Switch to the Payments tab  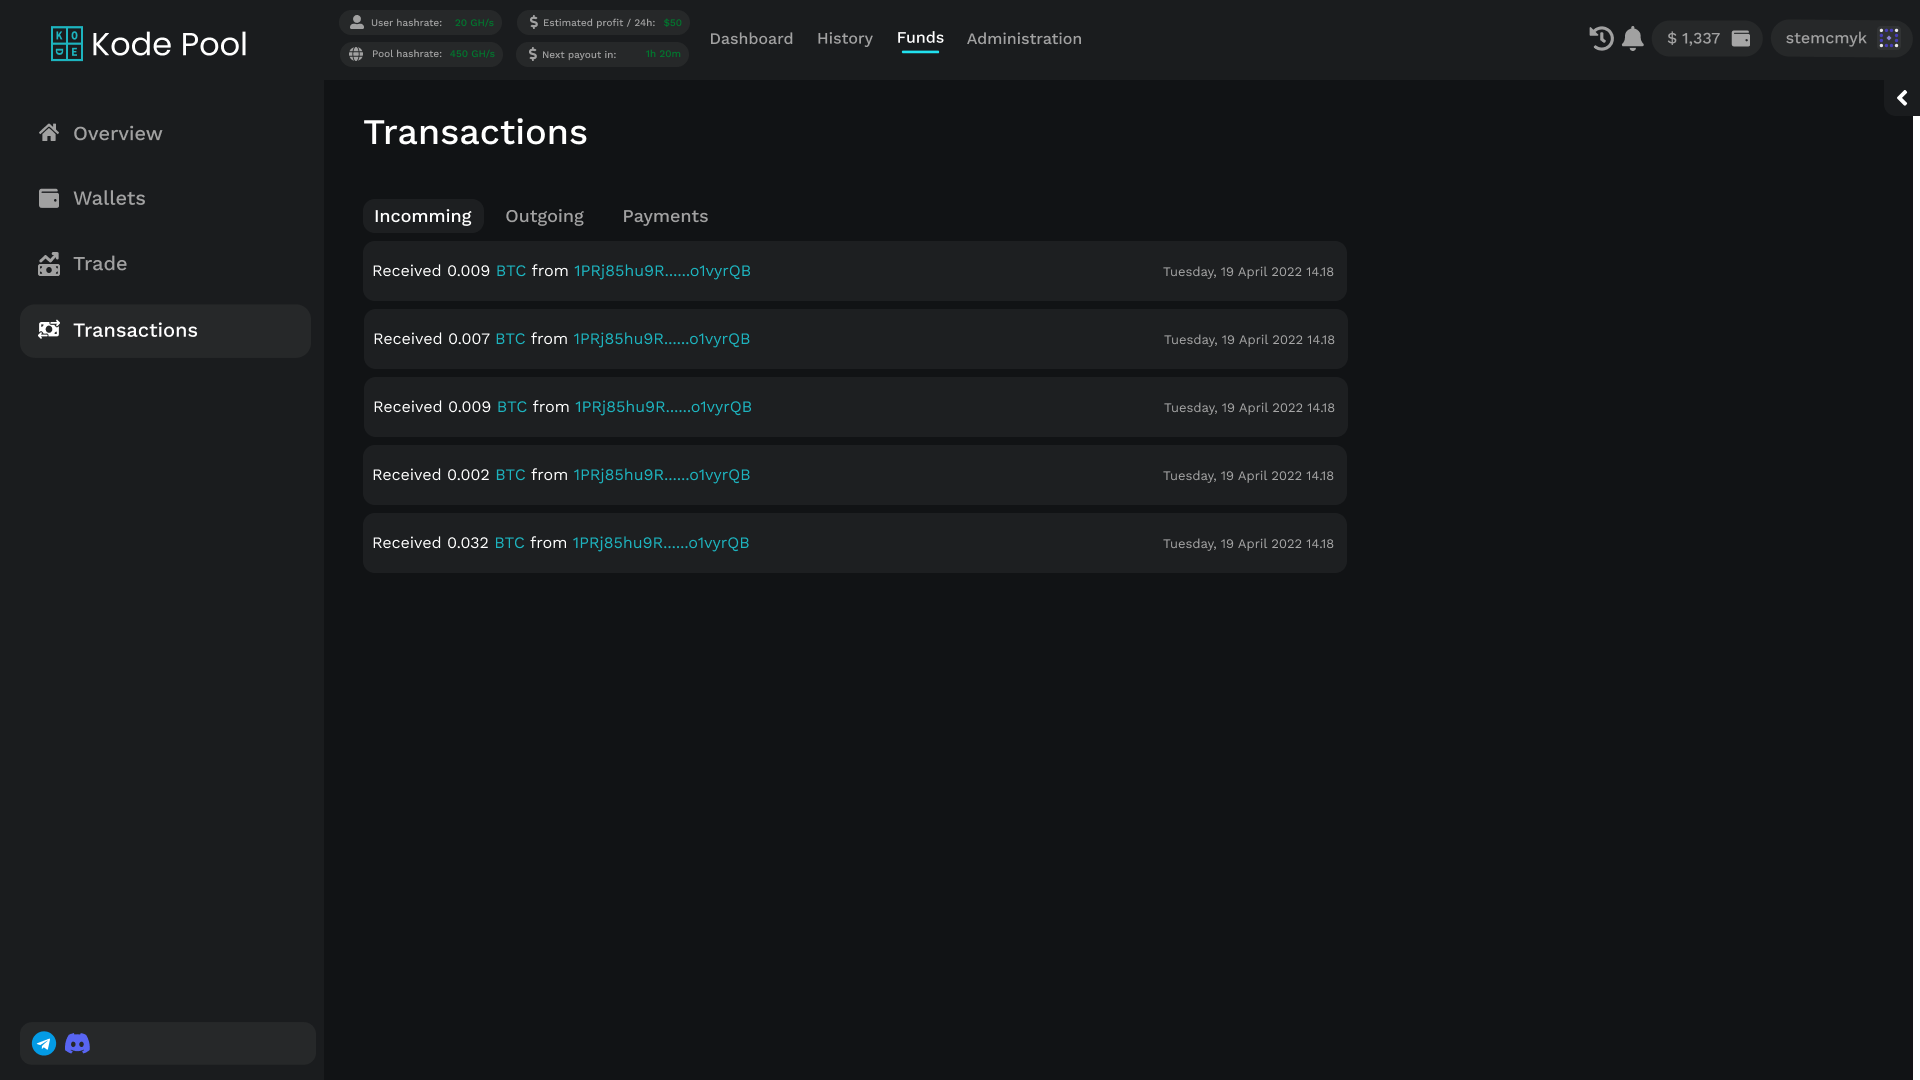point(665,216)
